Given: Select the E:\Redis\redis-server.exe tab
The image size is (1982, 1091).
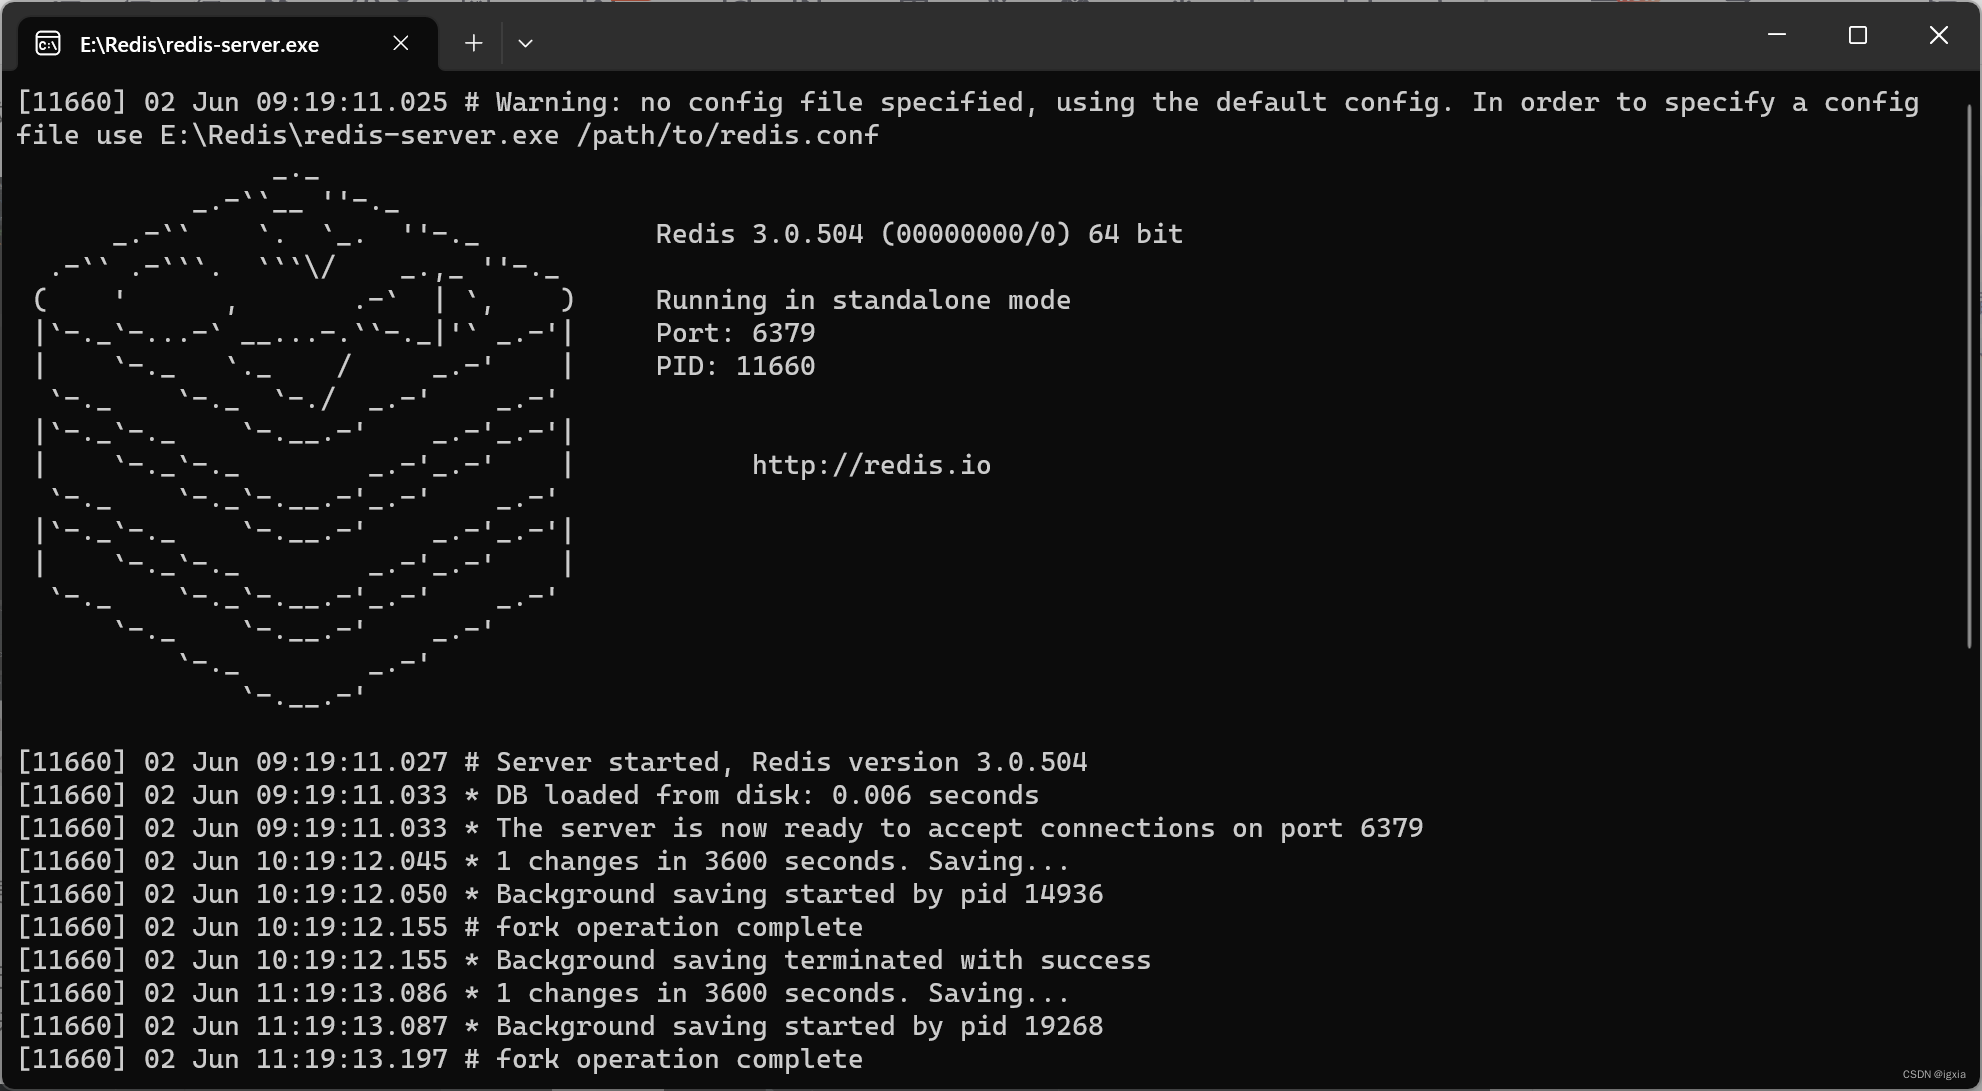Looking at the screenshot, I should click(x=228, y=44).
